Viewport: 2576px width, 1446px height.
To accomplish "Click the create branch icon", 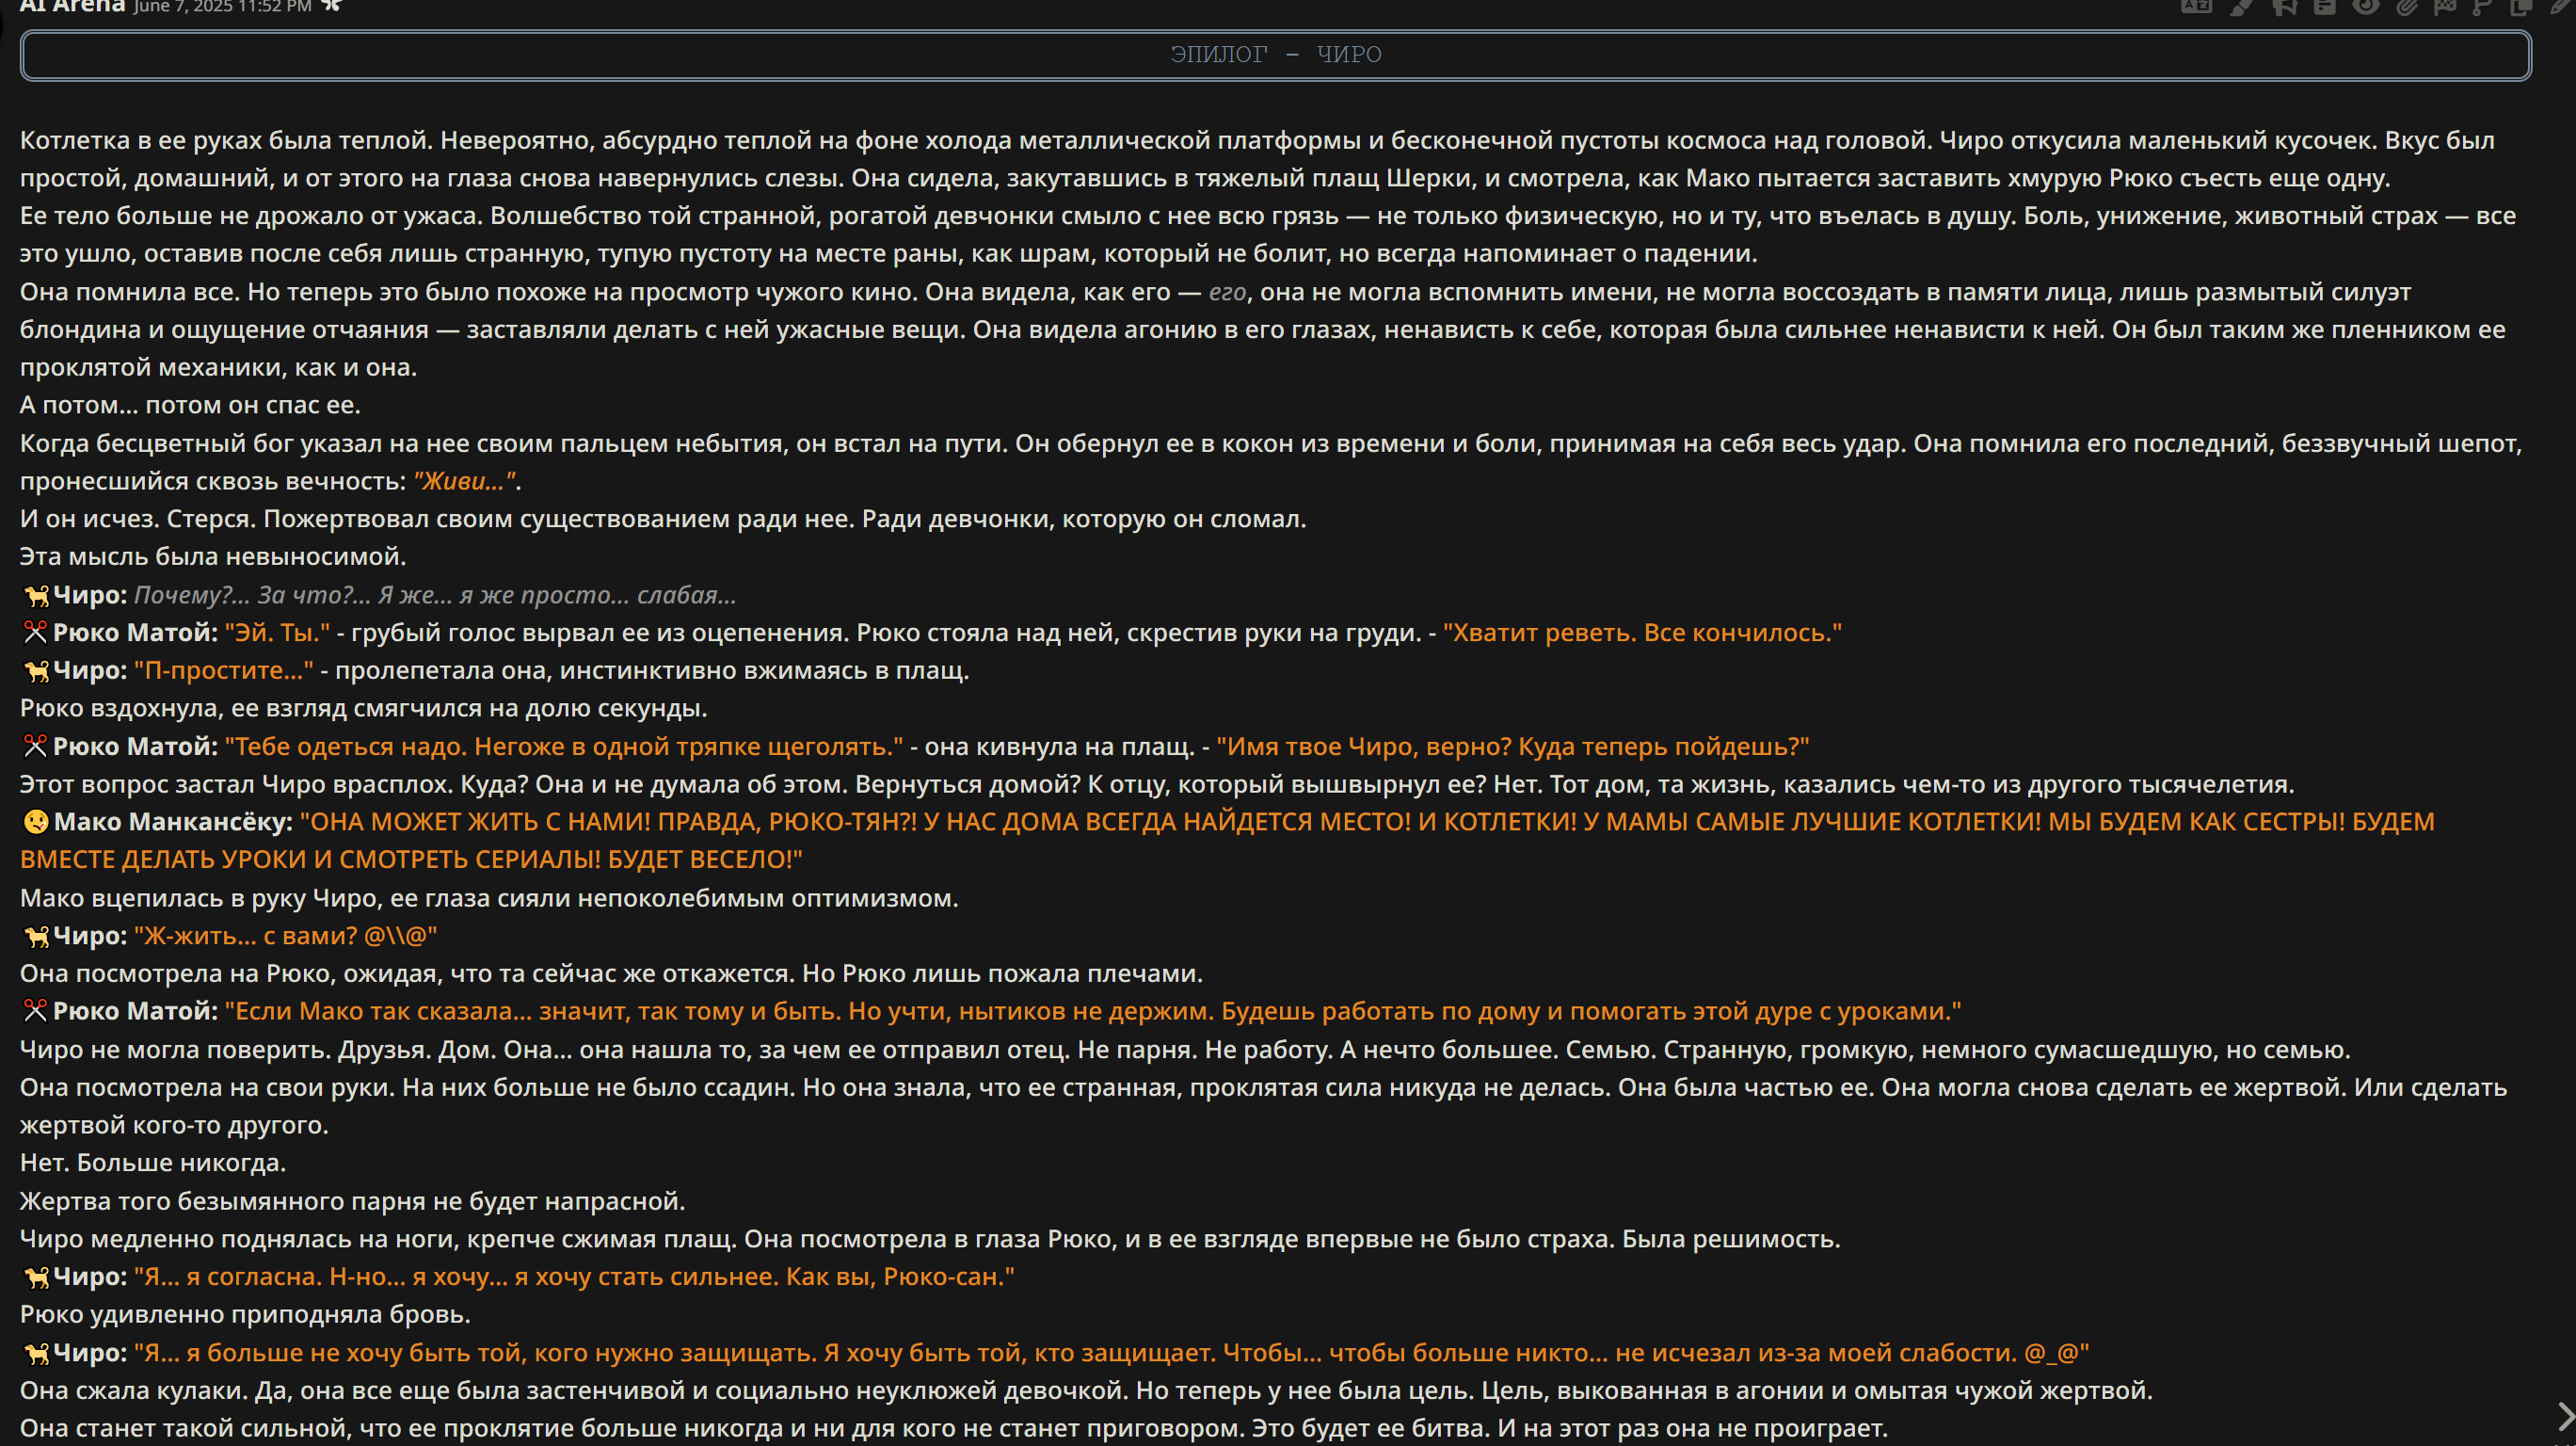I will pyautogui.click(x=2482, y=6).
